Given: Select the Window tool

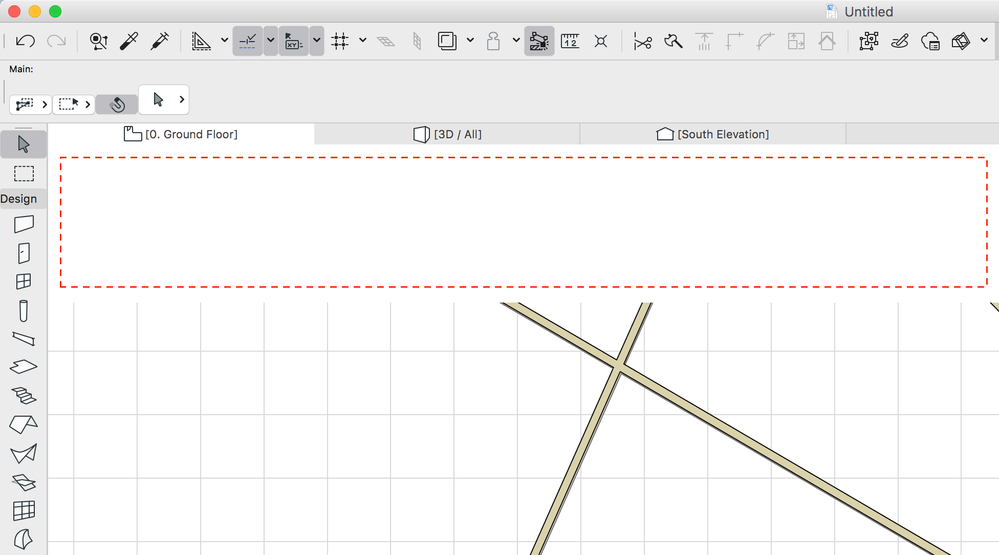Looking at the screenshot, I should 24,282.
